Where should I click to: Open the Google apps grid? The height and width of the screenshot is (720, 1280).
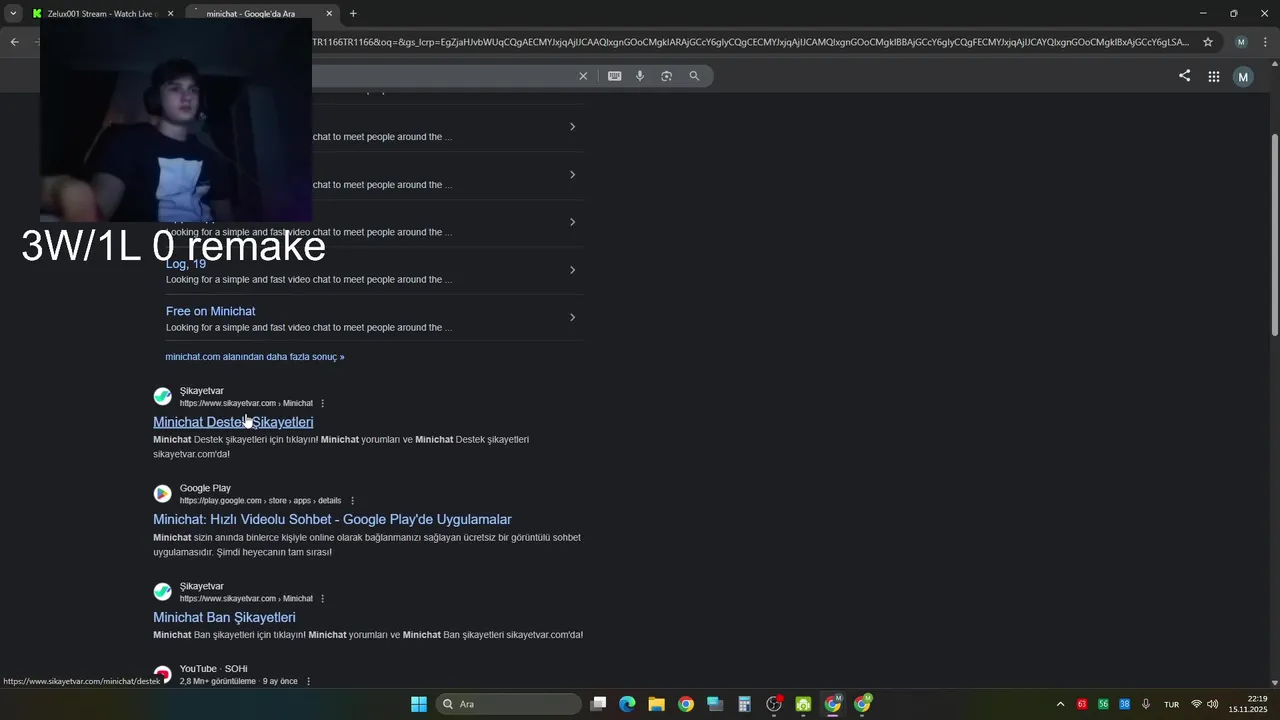[x=1213, y=76]
